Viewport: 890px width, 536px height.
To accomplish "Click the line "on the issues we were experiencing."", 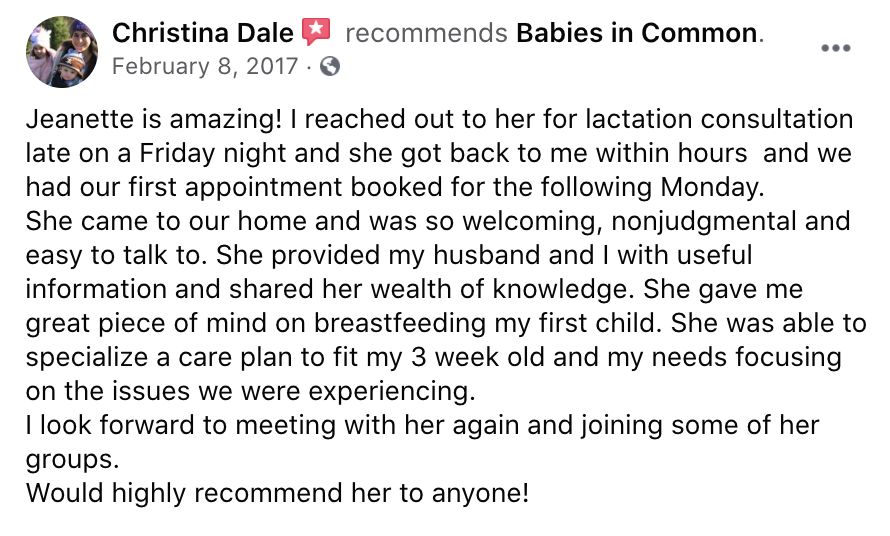I will [250, 391].
